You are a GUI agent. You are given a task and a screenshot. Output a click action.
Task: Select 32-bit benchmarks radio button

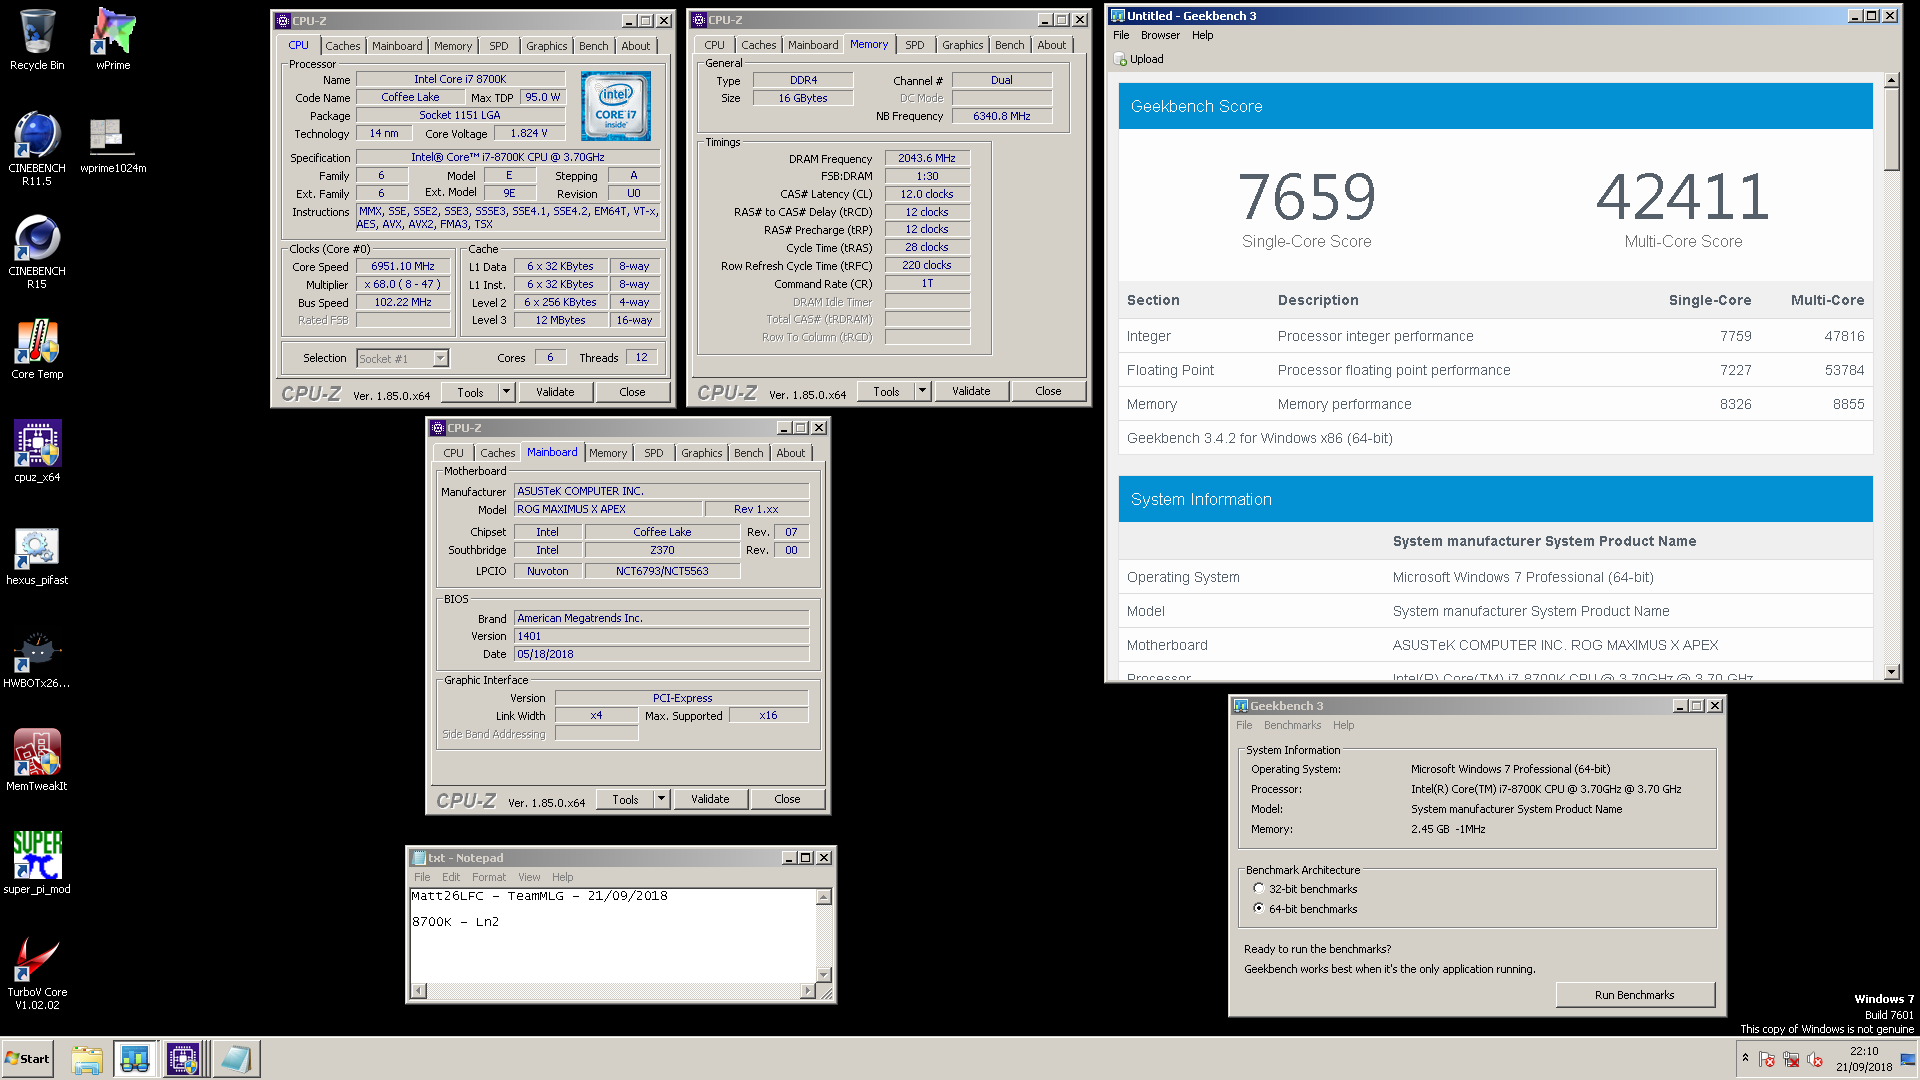[x=1259, y=888]
